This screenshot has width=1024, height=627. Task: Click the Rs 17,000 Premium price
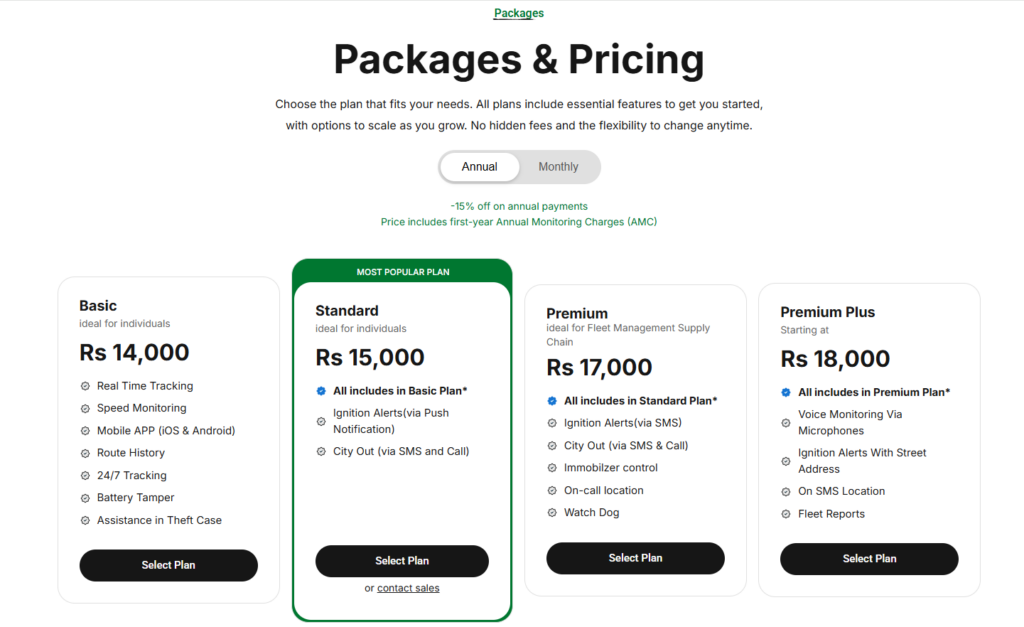pyautogui.click(x=599, y=368)
